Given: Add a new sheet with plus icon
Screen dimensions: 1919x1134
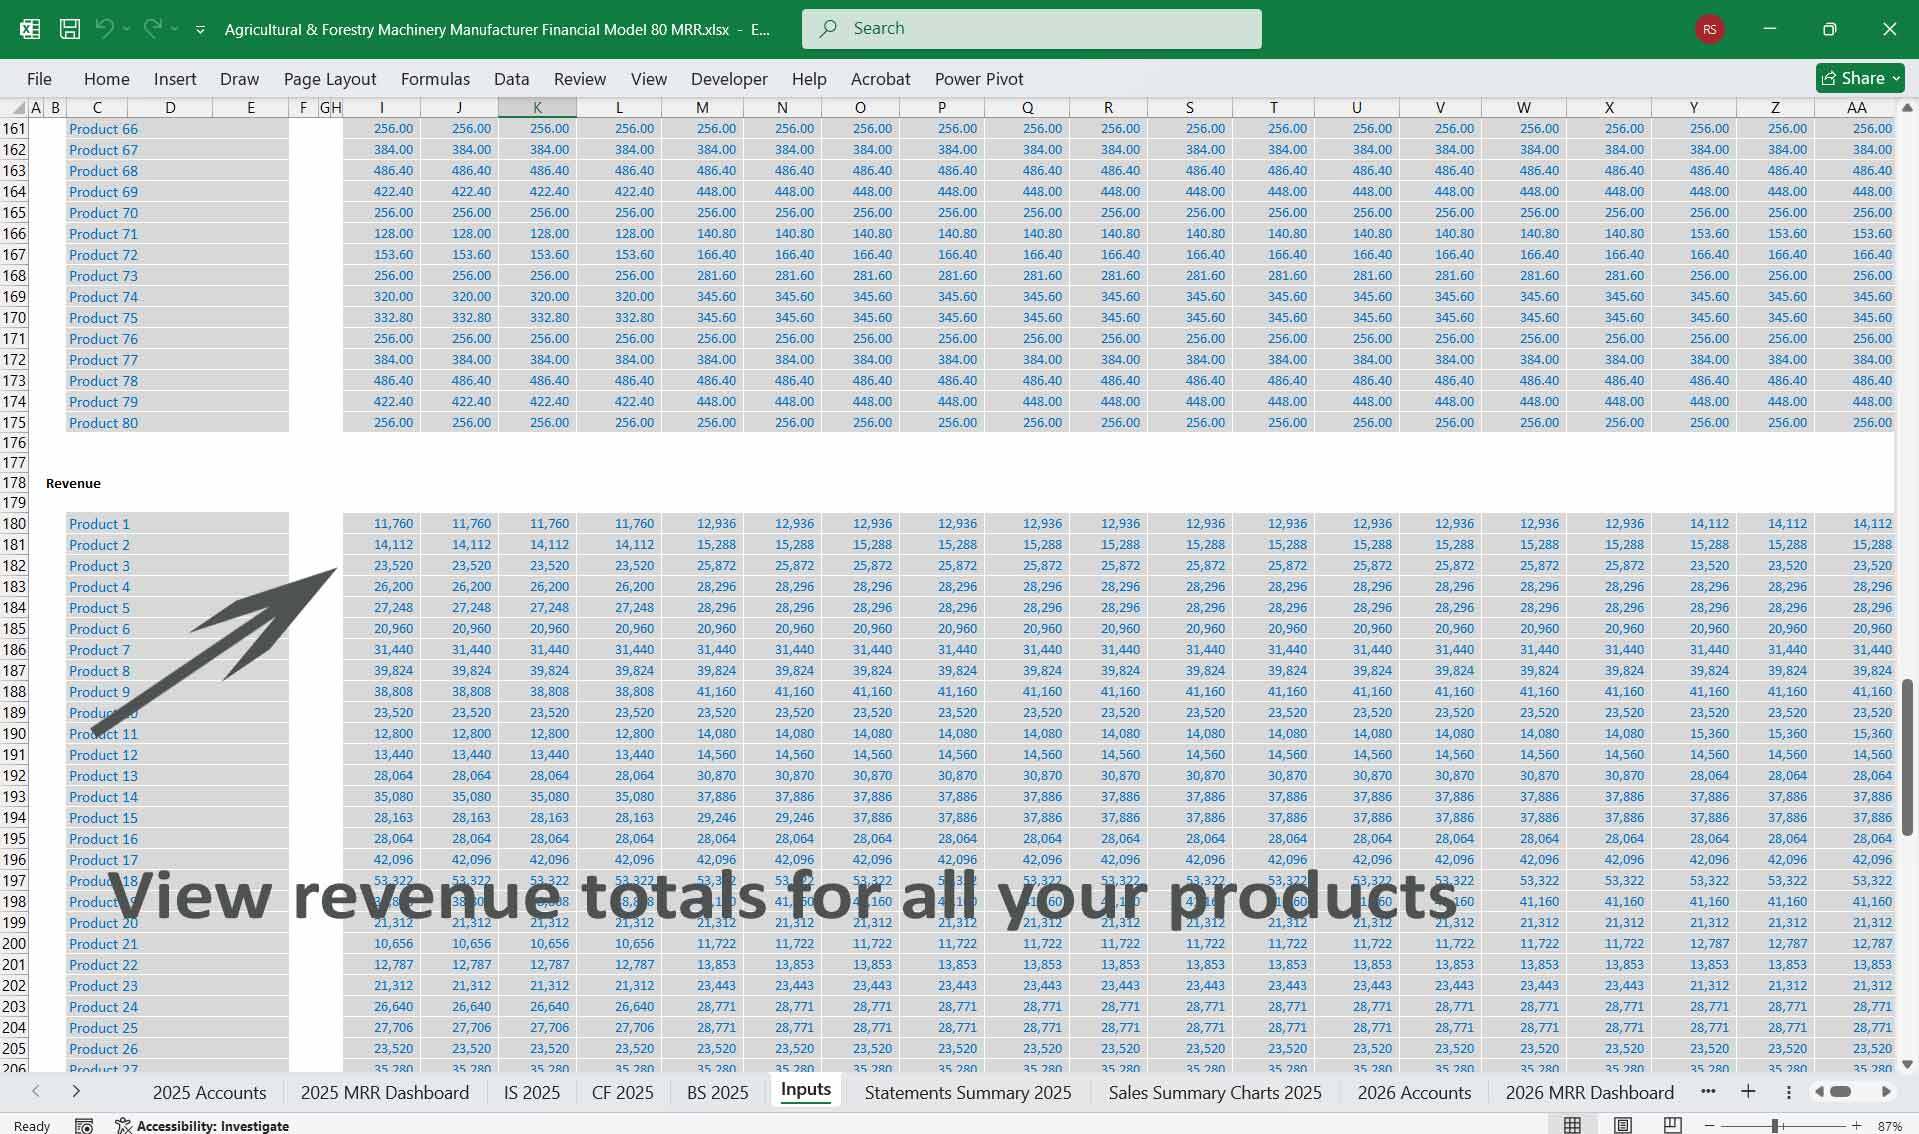Looking at the screenshot, I should tap(1748, 1091).
